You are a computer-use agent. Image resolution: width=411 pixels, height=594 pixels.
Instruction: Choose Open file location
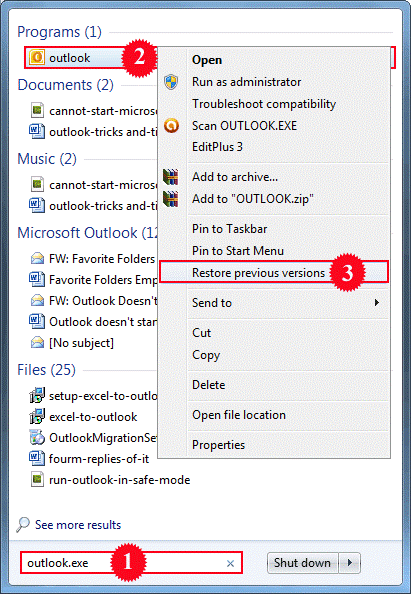coord(239,415)
